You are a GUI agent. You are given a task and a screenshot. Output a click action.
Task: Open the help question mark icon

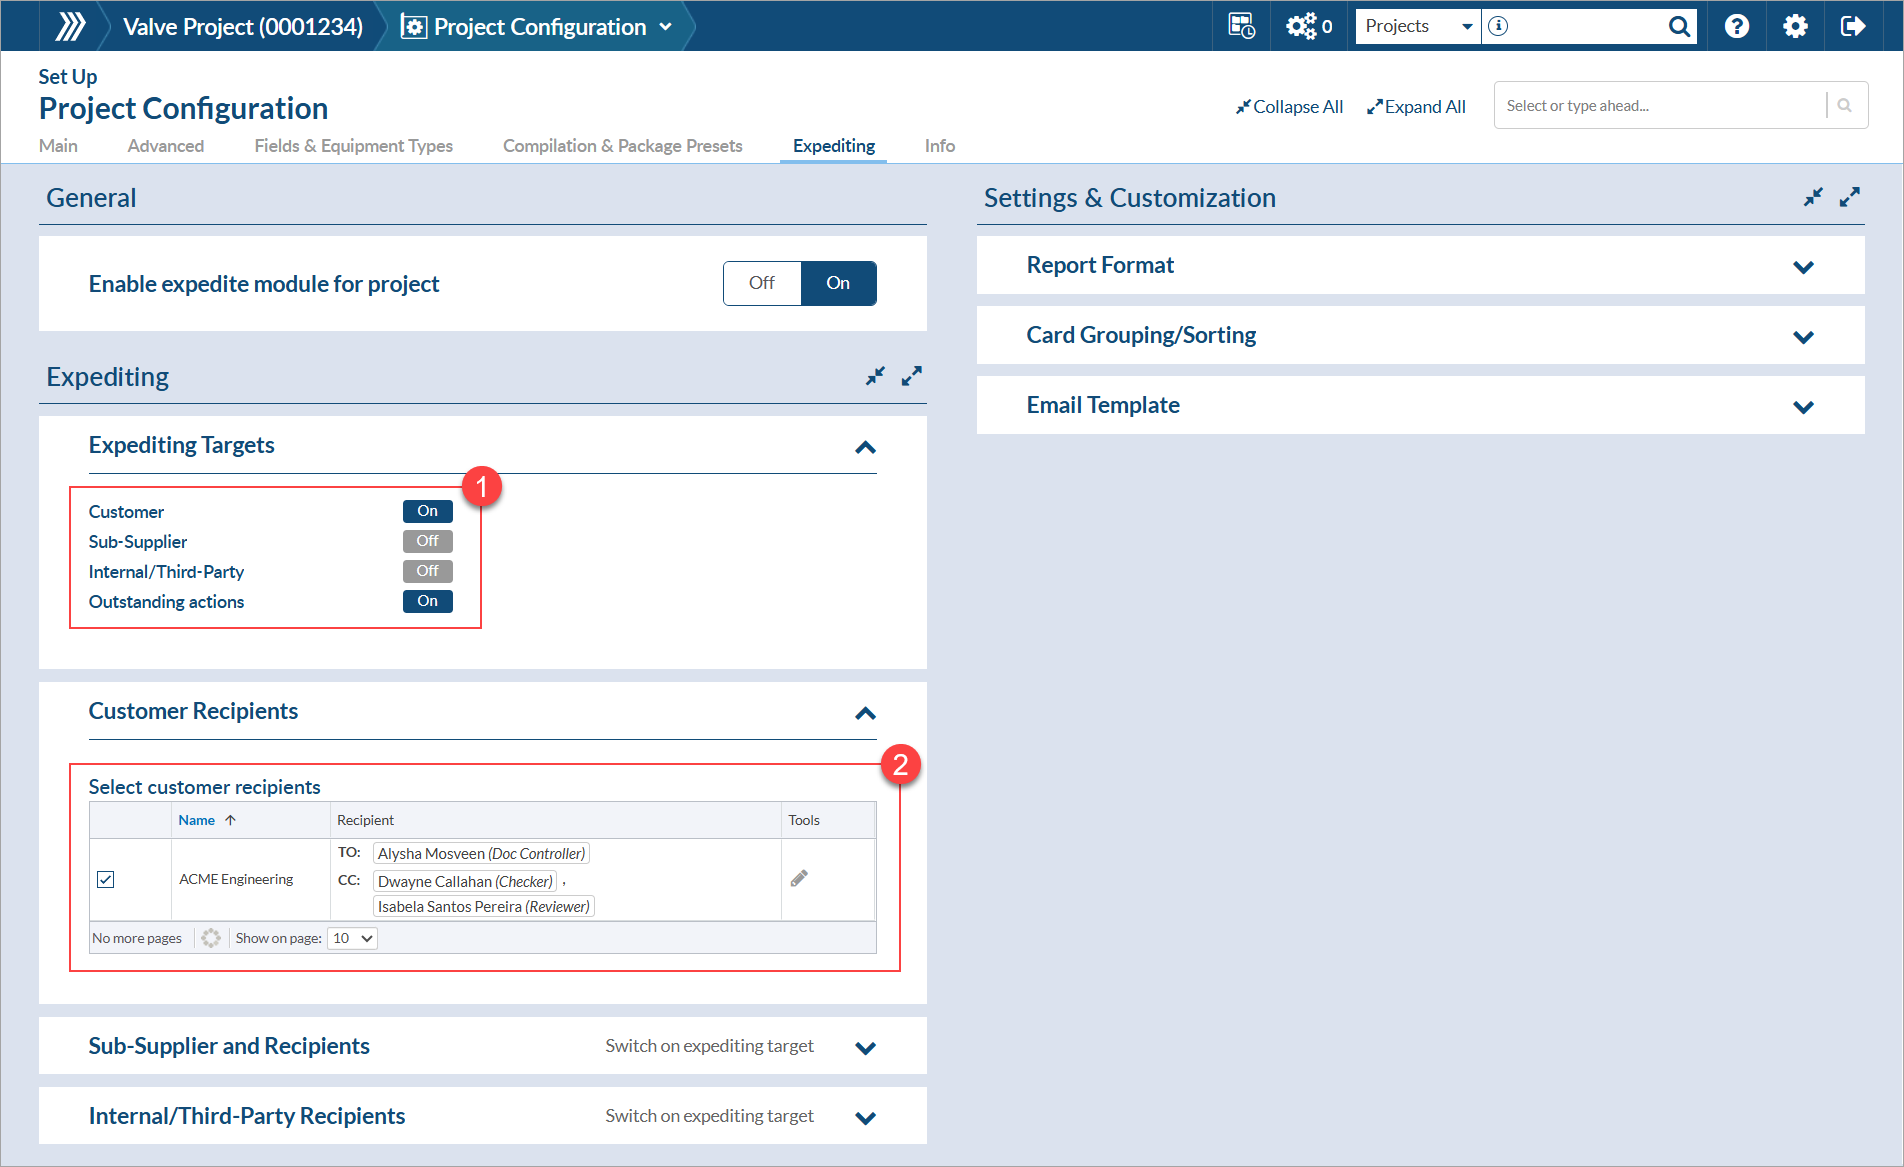coord(1737,26)
